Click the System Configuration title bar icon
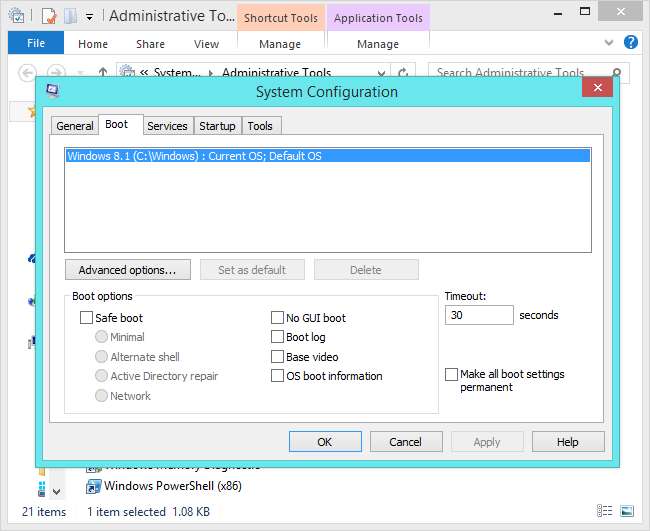Screen dimensions: 650x531 point(53,90)
